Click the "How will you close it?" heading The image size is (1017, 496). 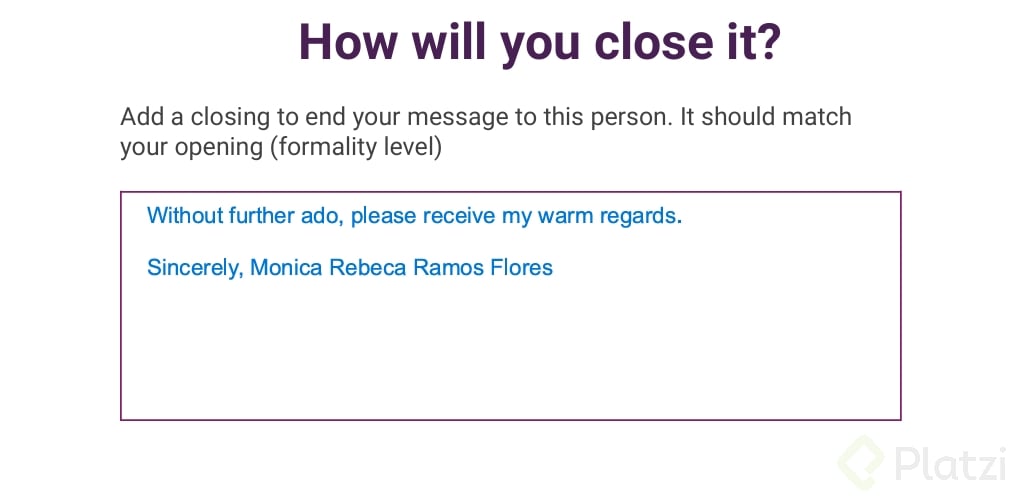tap(540, 41)
